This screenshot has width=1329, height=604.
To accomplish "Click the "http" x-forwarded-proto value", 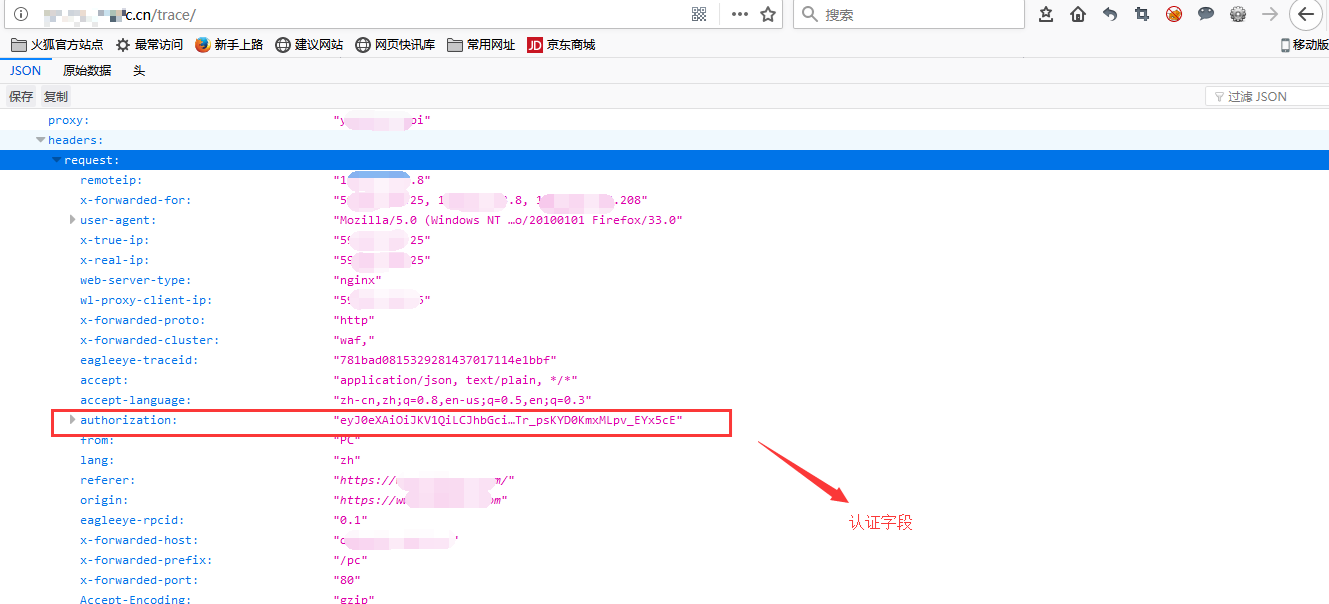I will 353,320.
